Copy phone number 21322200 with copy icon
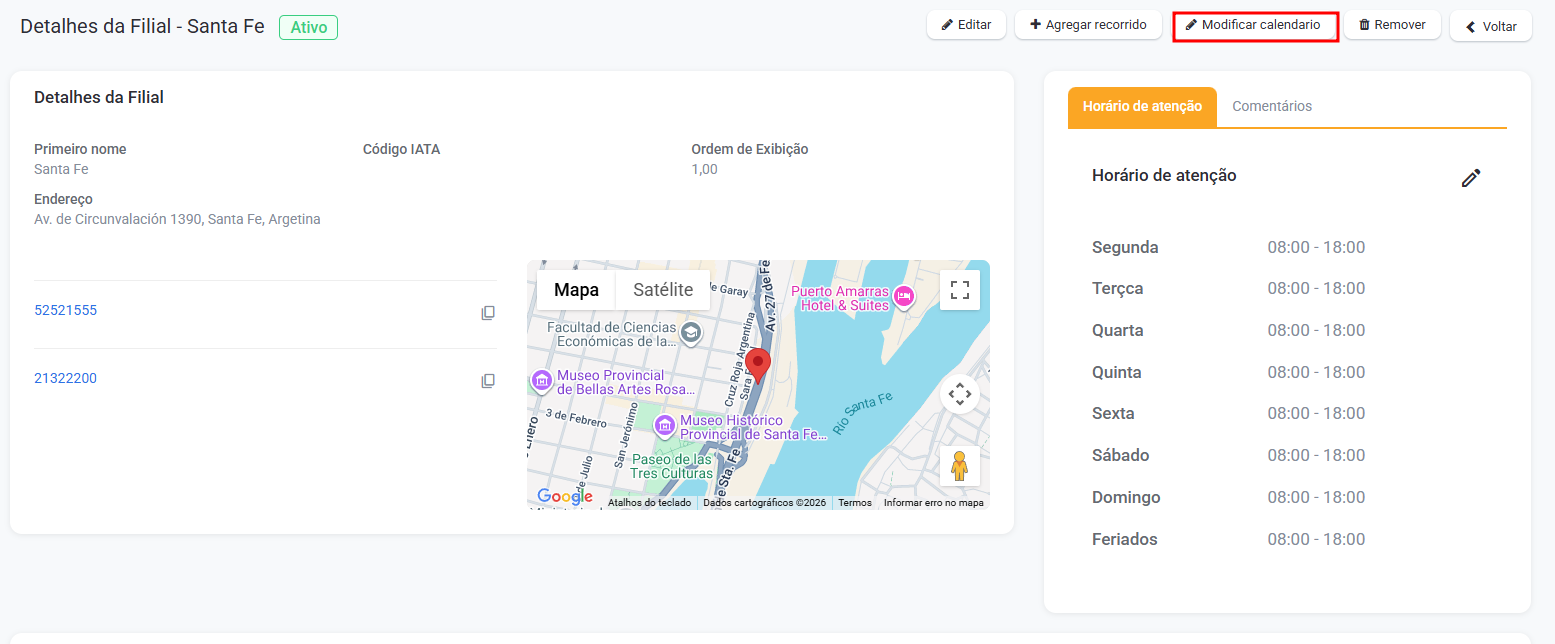1555x644 pixels. point(488,381)
